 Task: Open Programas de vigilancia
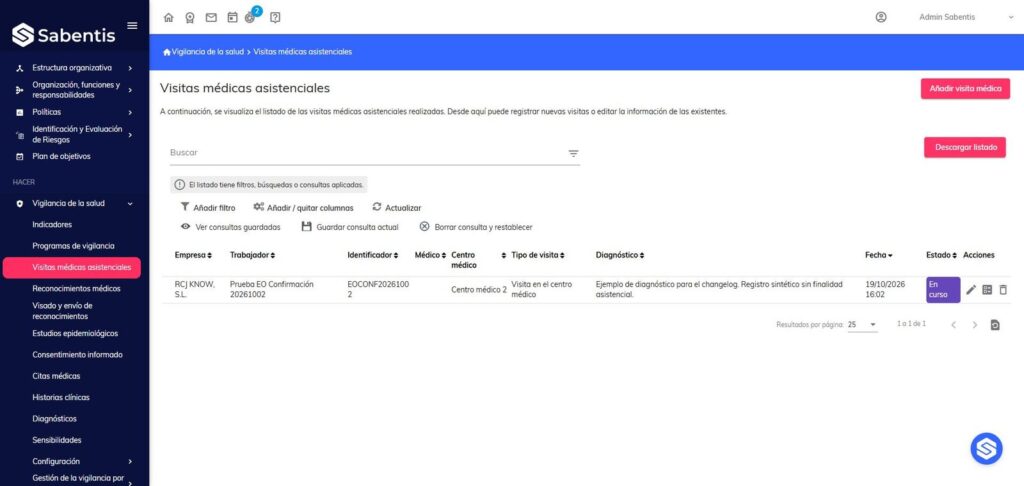coord(73,246)
